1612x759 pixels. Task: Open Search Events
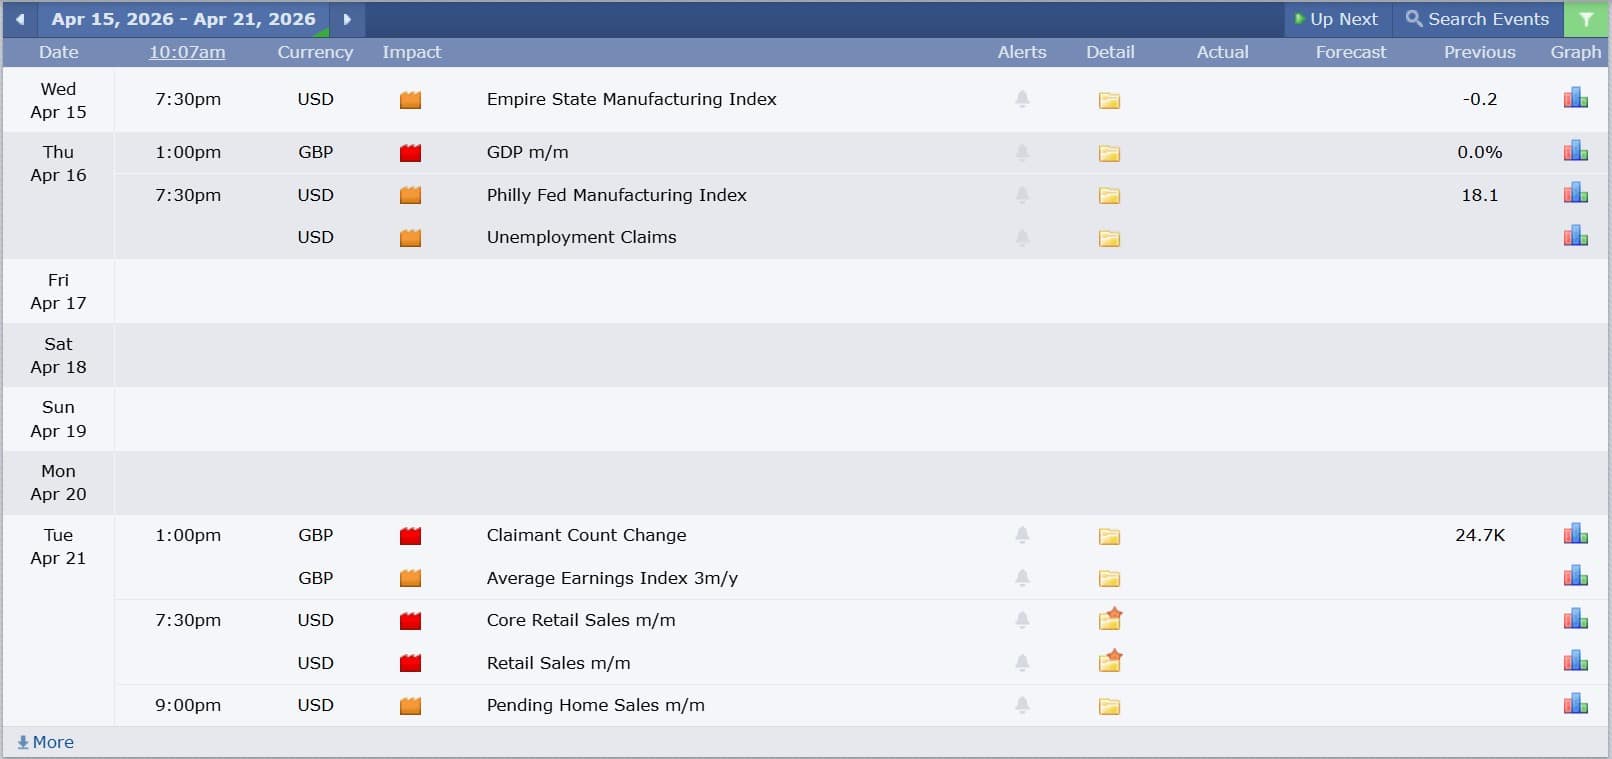[x=1477, y=19]
